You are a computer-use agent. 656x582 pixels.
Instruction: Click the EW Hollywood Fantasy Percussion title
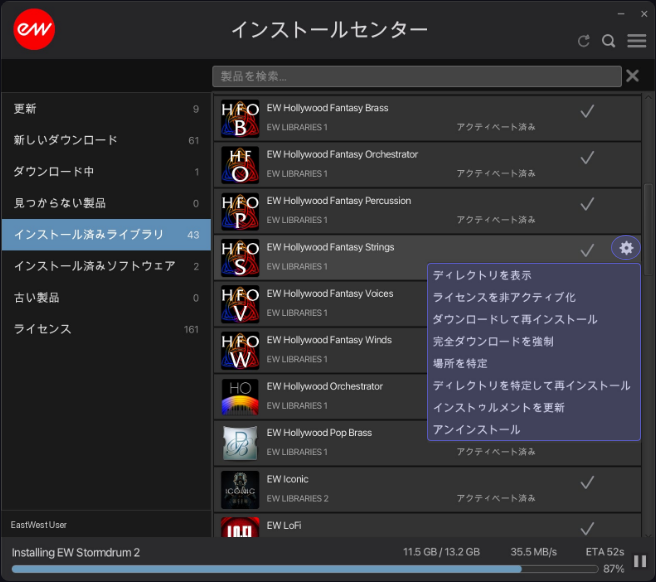339,201
